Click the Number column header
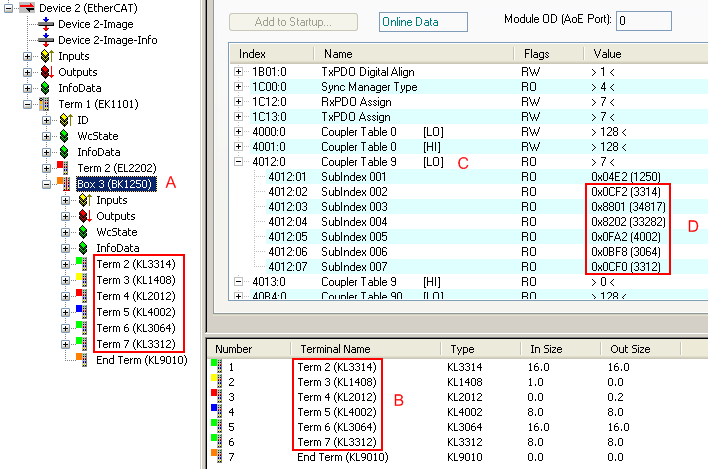This screenshot has height=469, width=708. point(248,349)
